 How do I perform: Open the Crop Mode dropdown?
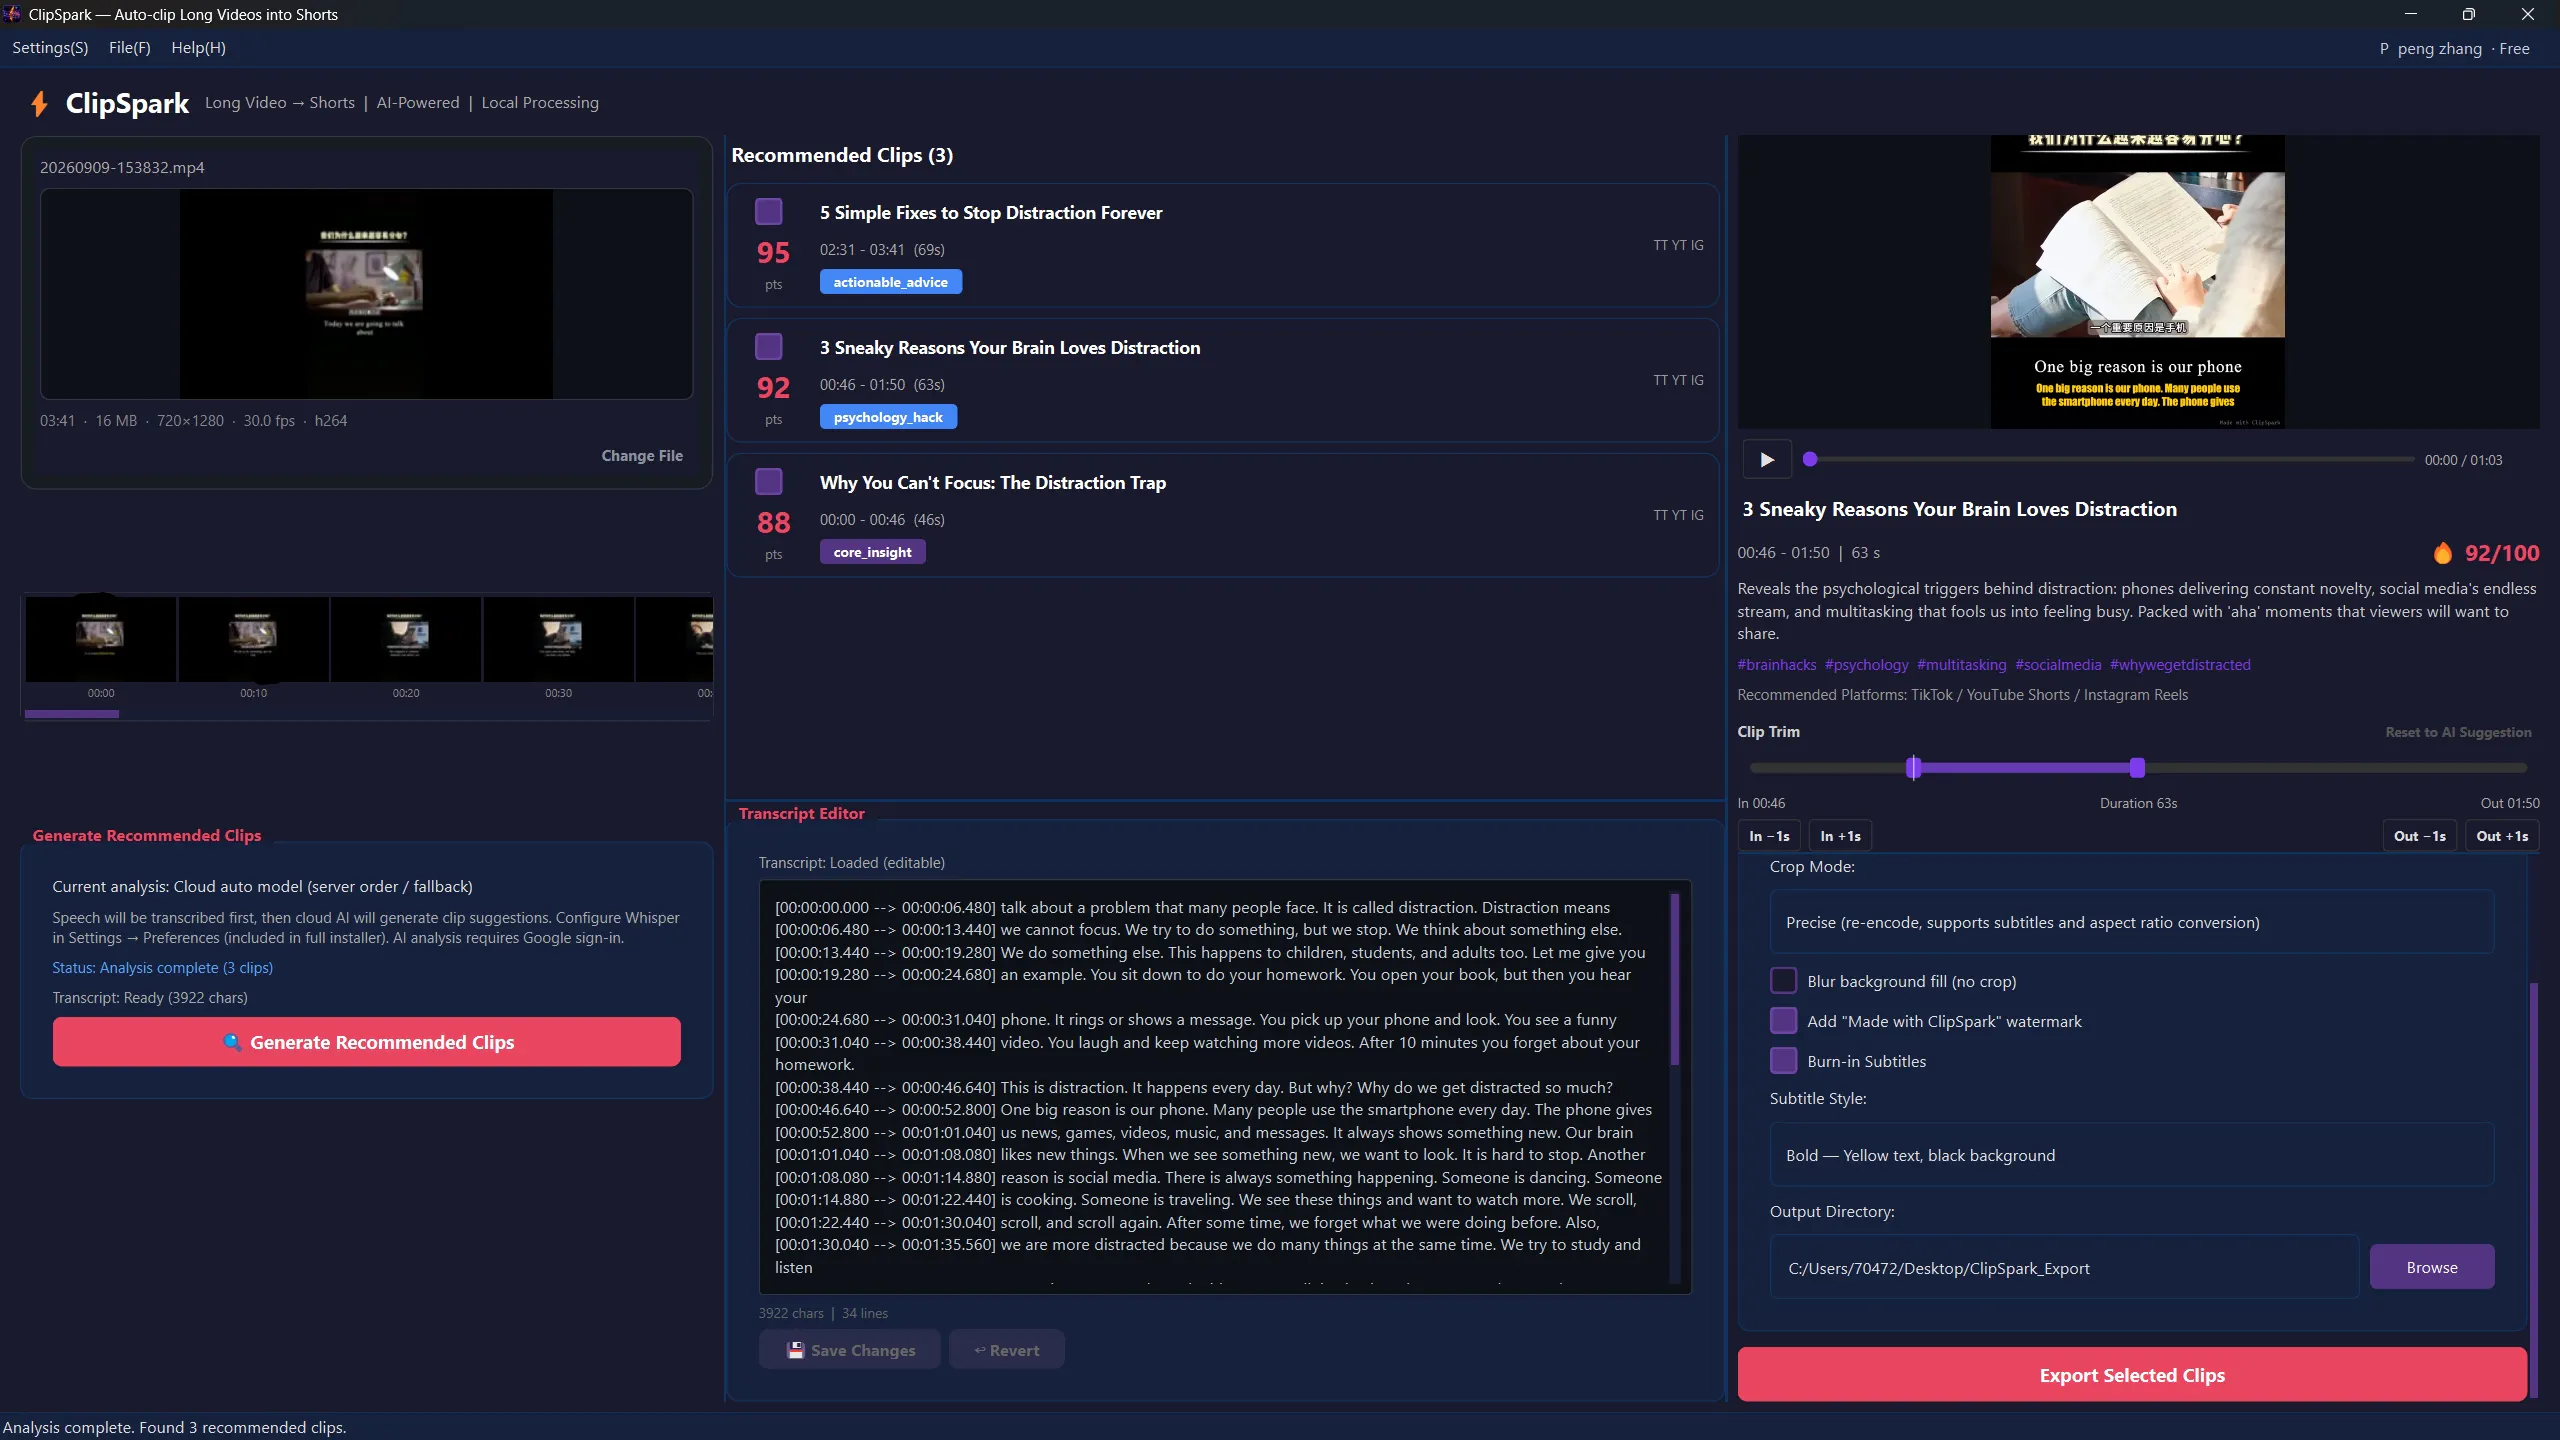click(x=2131, y=922)
